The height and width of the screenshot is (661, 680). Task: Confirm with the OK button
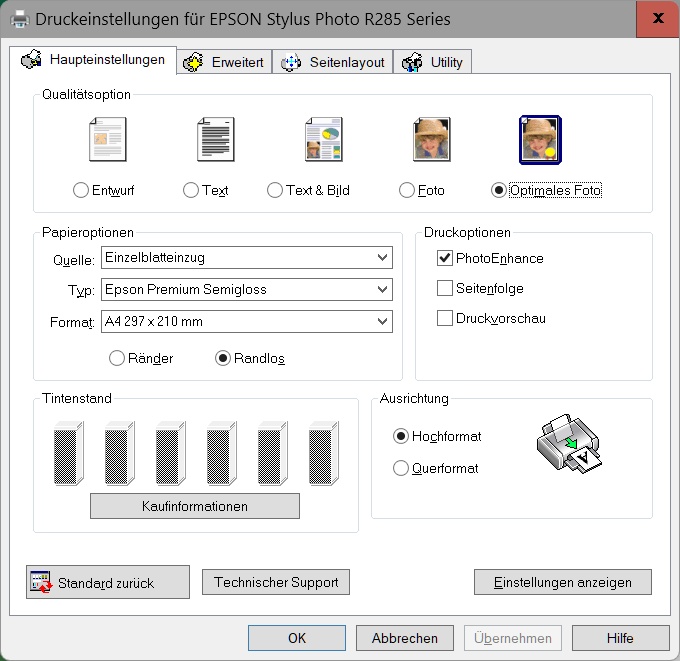coord(297,638)
